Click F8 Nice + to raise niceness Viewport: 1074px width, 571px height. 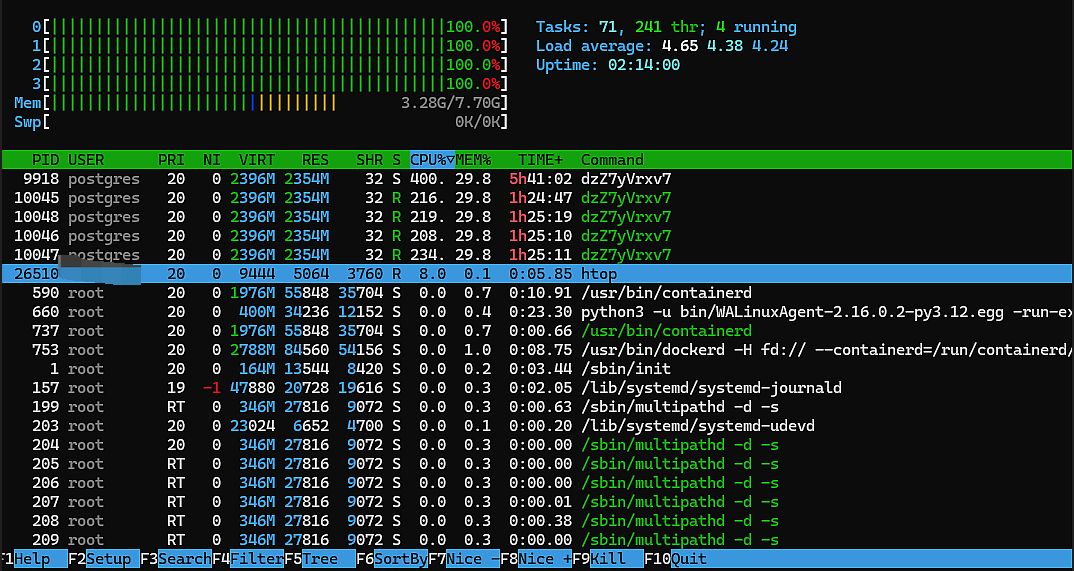coord(536,559)
